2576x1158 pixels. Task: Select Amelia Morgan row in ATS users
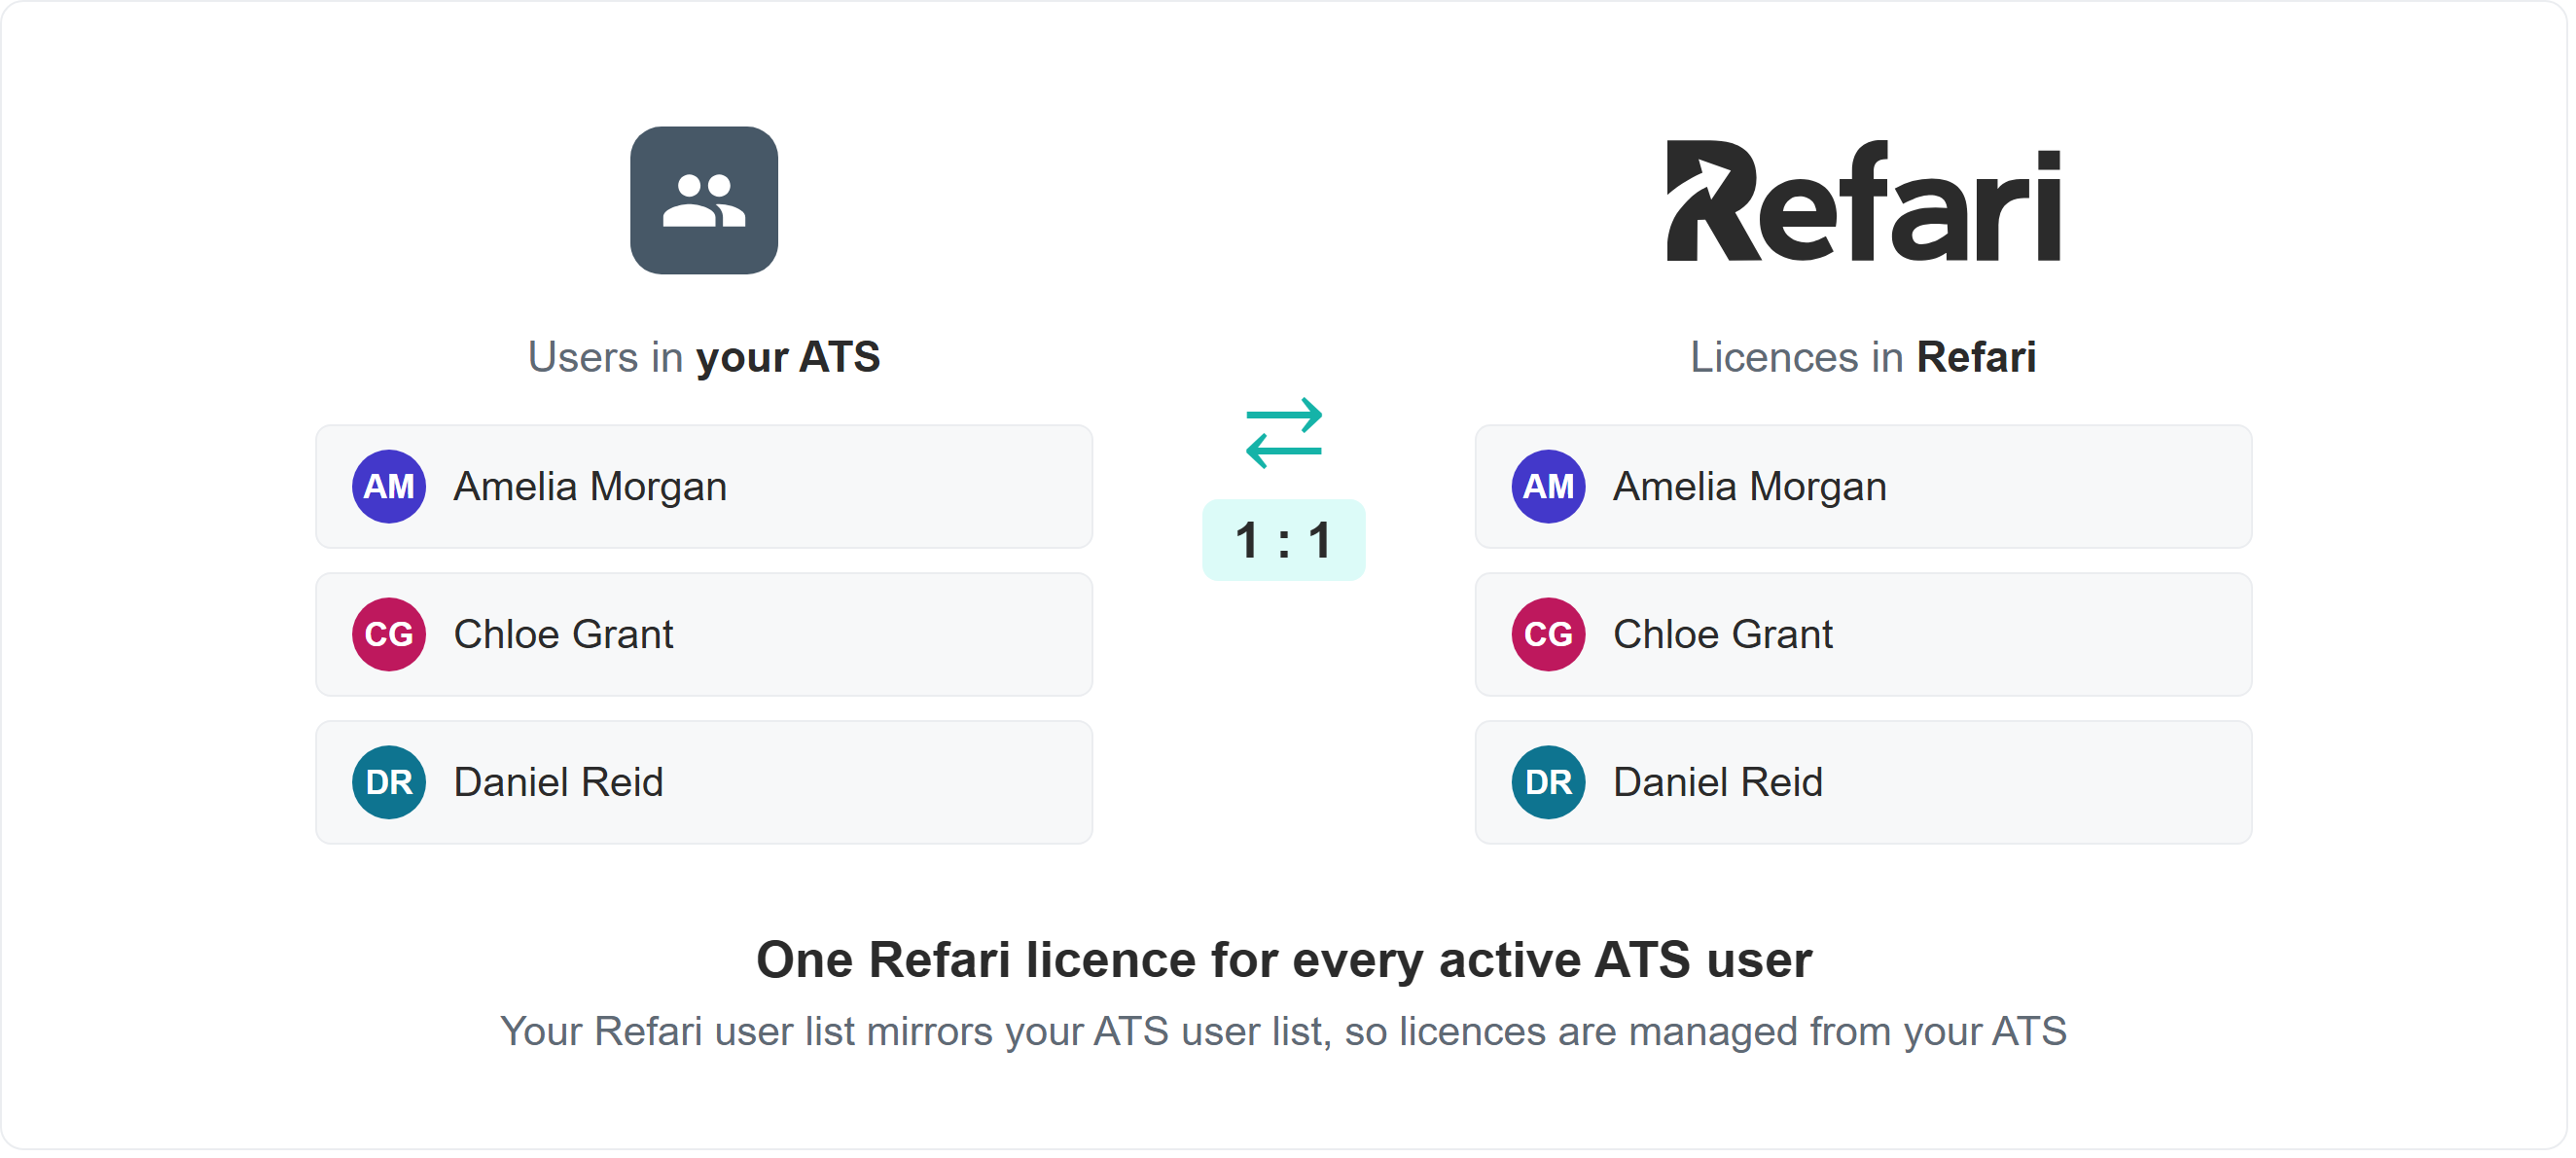point(704,487)
